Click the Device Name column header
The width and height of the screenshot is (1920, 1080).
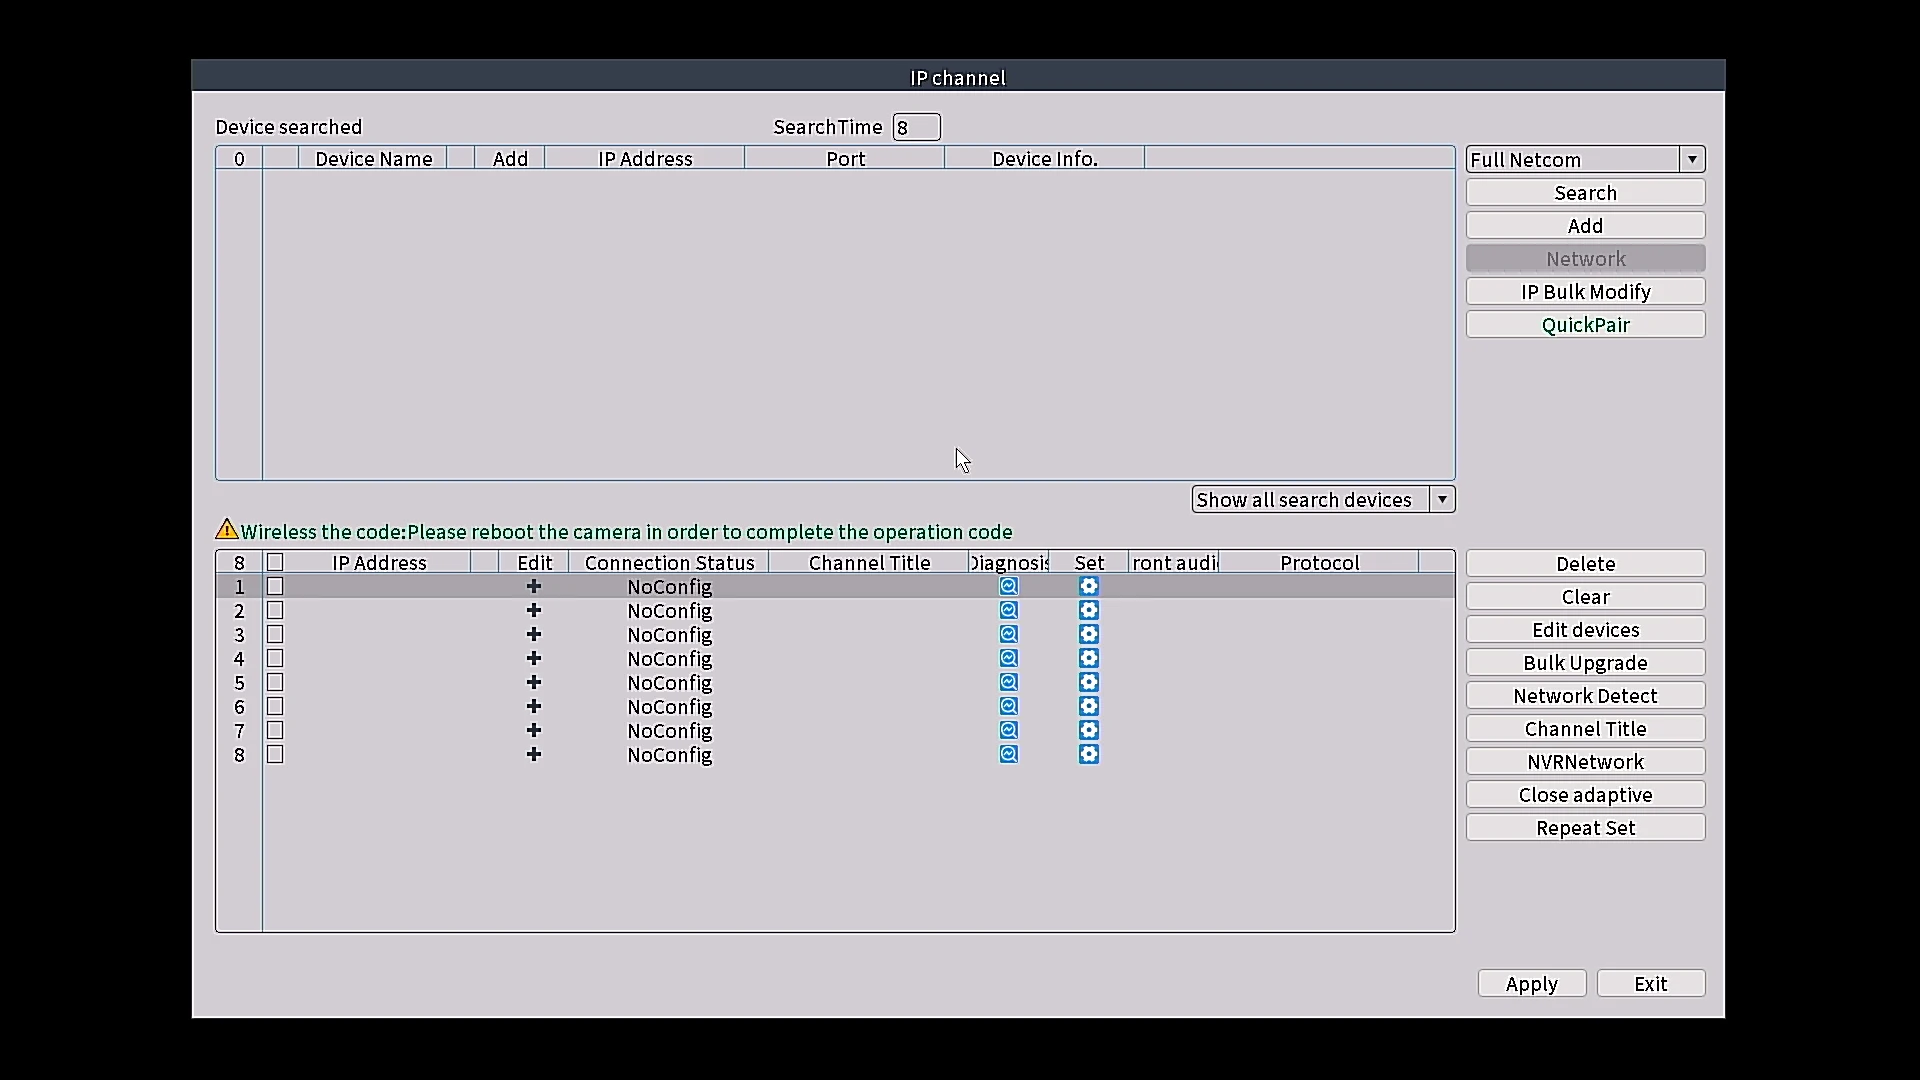(373, 159)
